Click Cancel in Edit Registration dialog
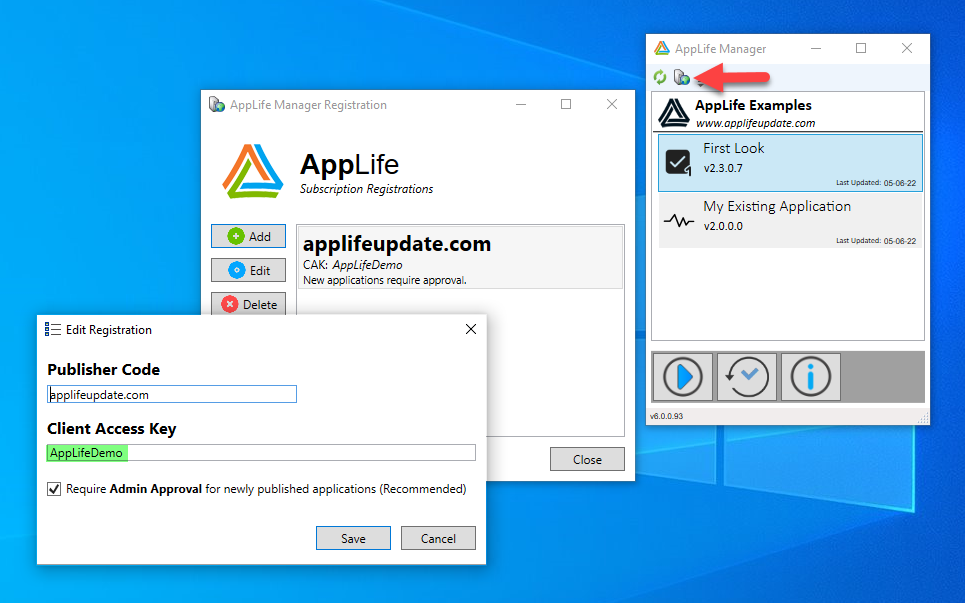 click(438, 538)
